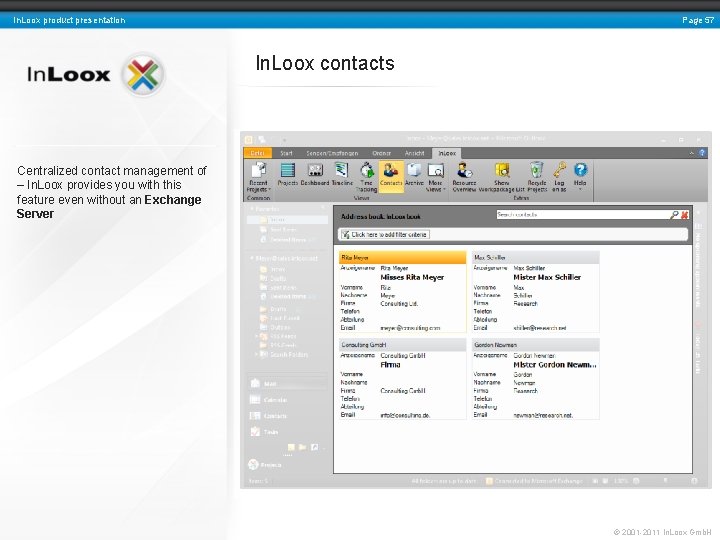
Task: Open Calendar in Outlook navigation pane
Action: click(269, 399)
